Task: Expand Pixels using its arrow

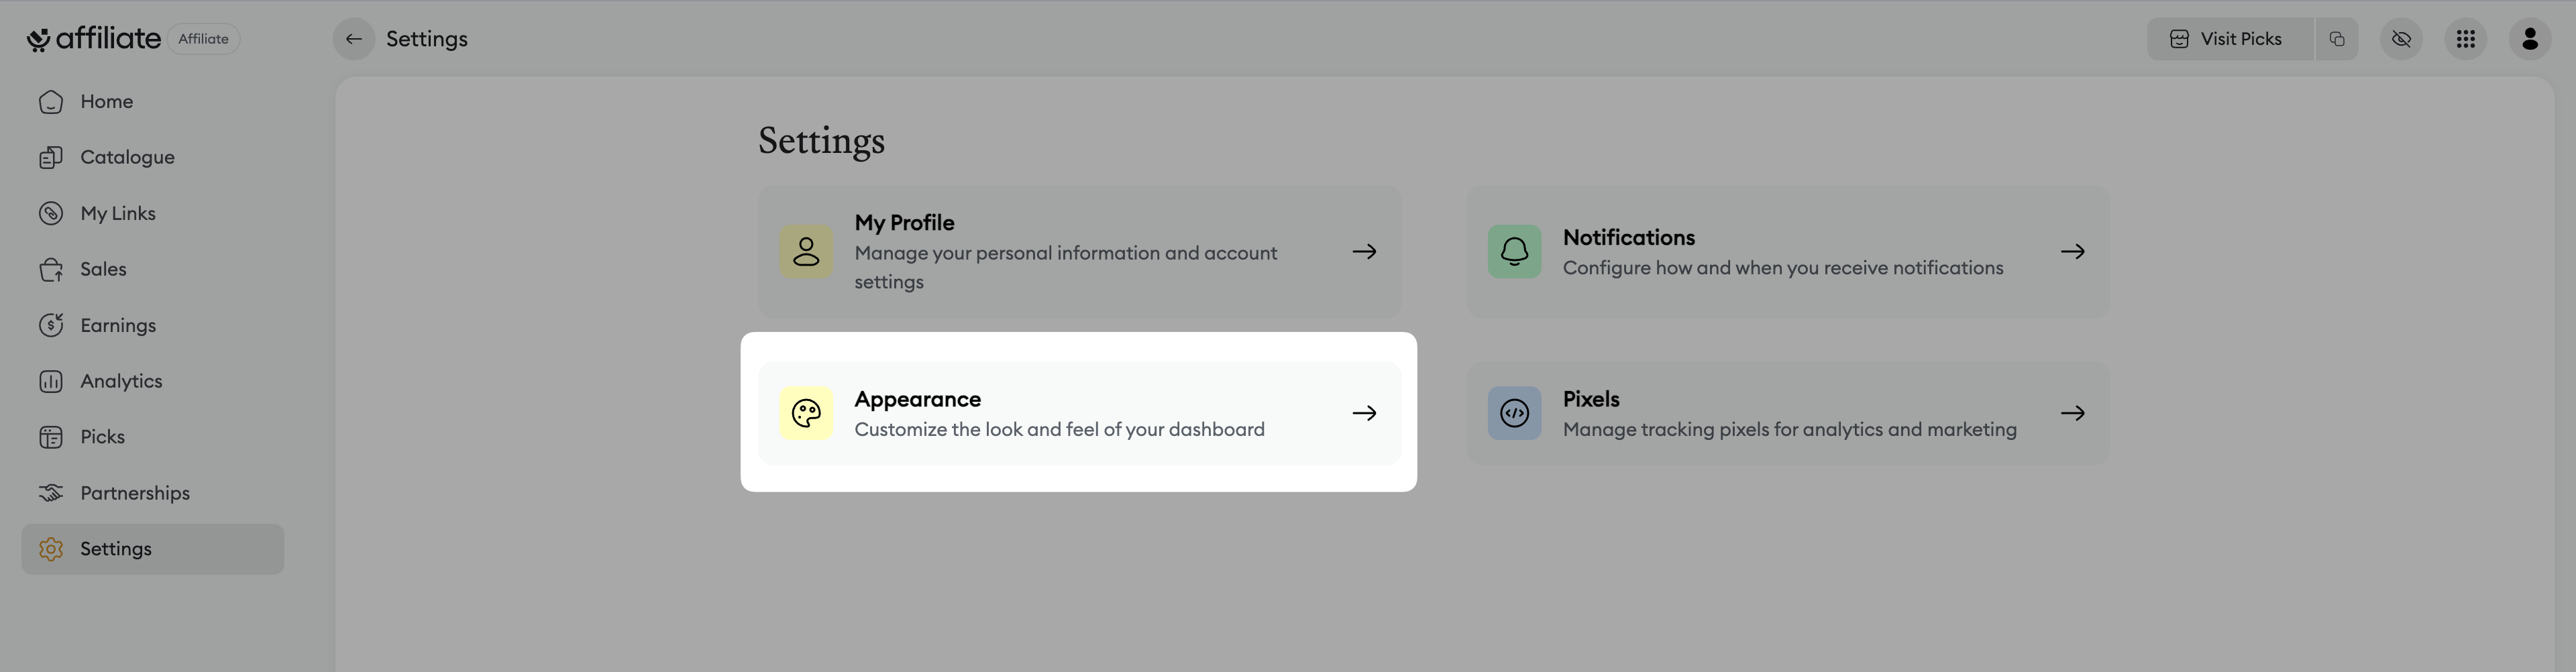Action: tap(2072, 413)
